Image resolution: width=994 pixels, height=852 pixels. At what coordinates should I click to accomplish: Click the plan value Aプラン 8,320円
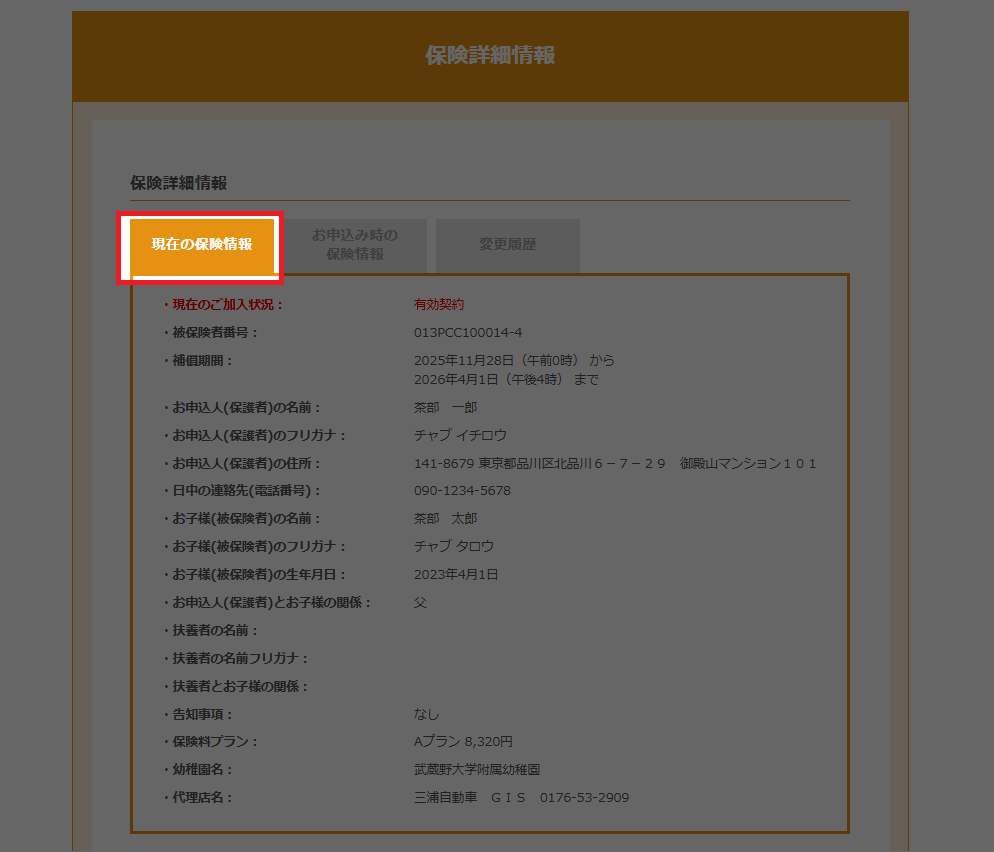463,742
